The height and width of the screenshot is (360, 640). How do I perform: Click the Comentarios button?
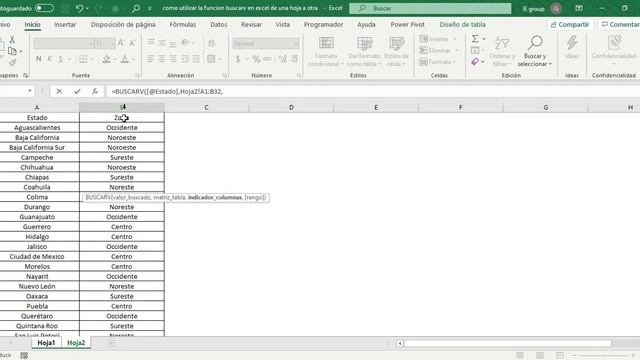[x=620, y=24]
